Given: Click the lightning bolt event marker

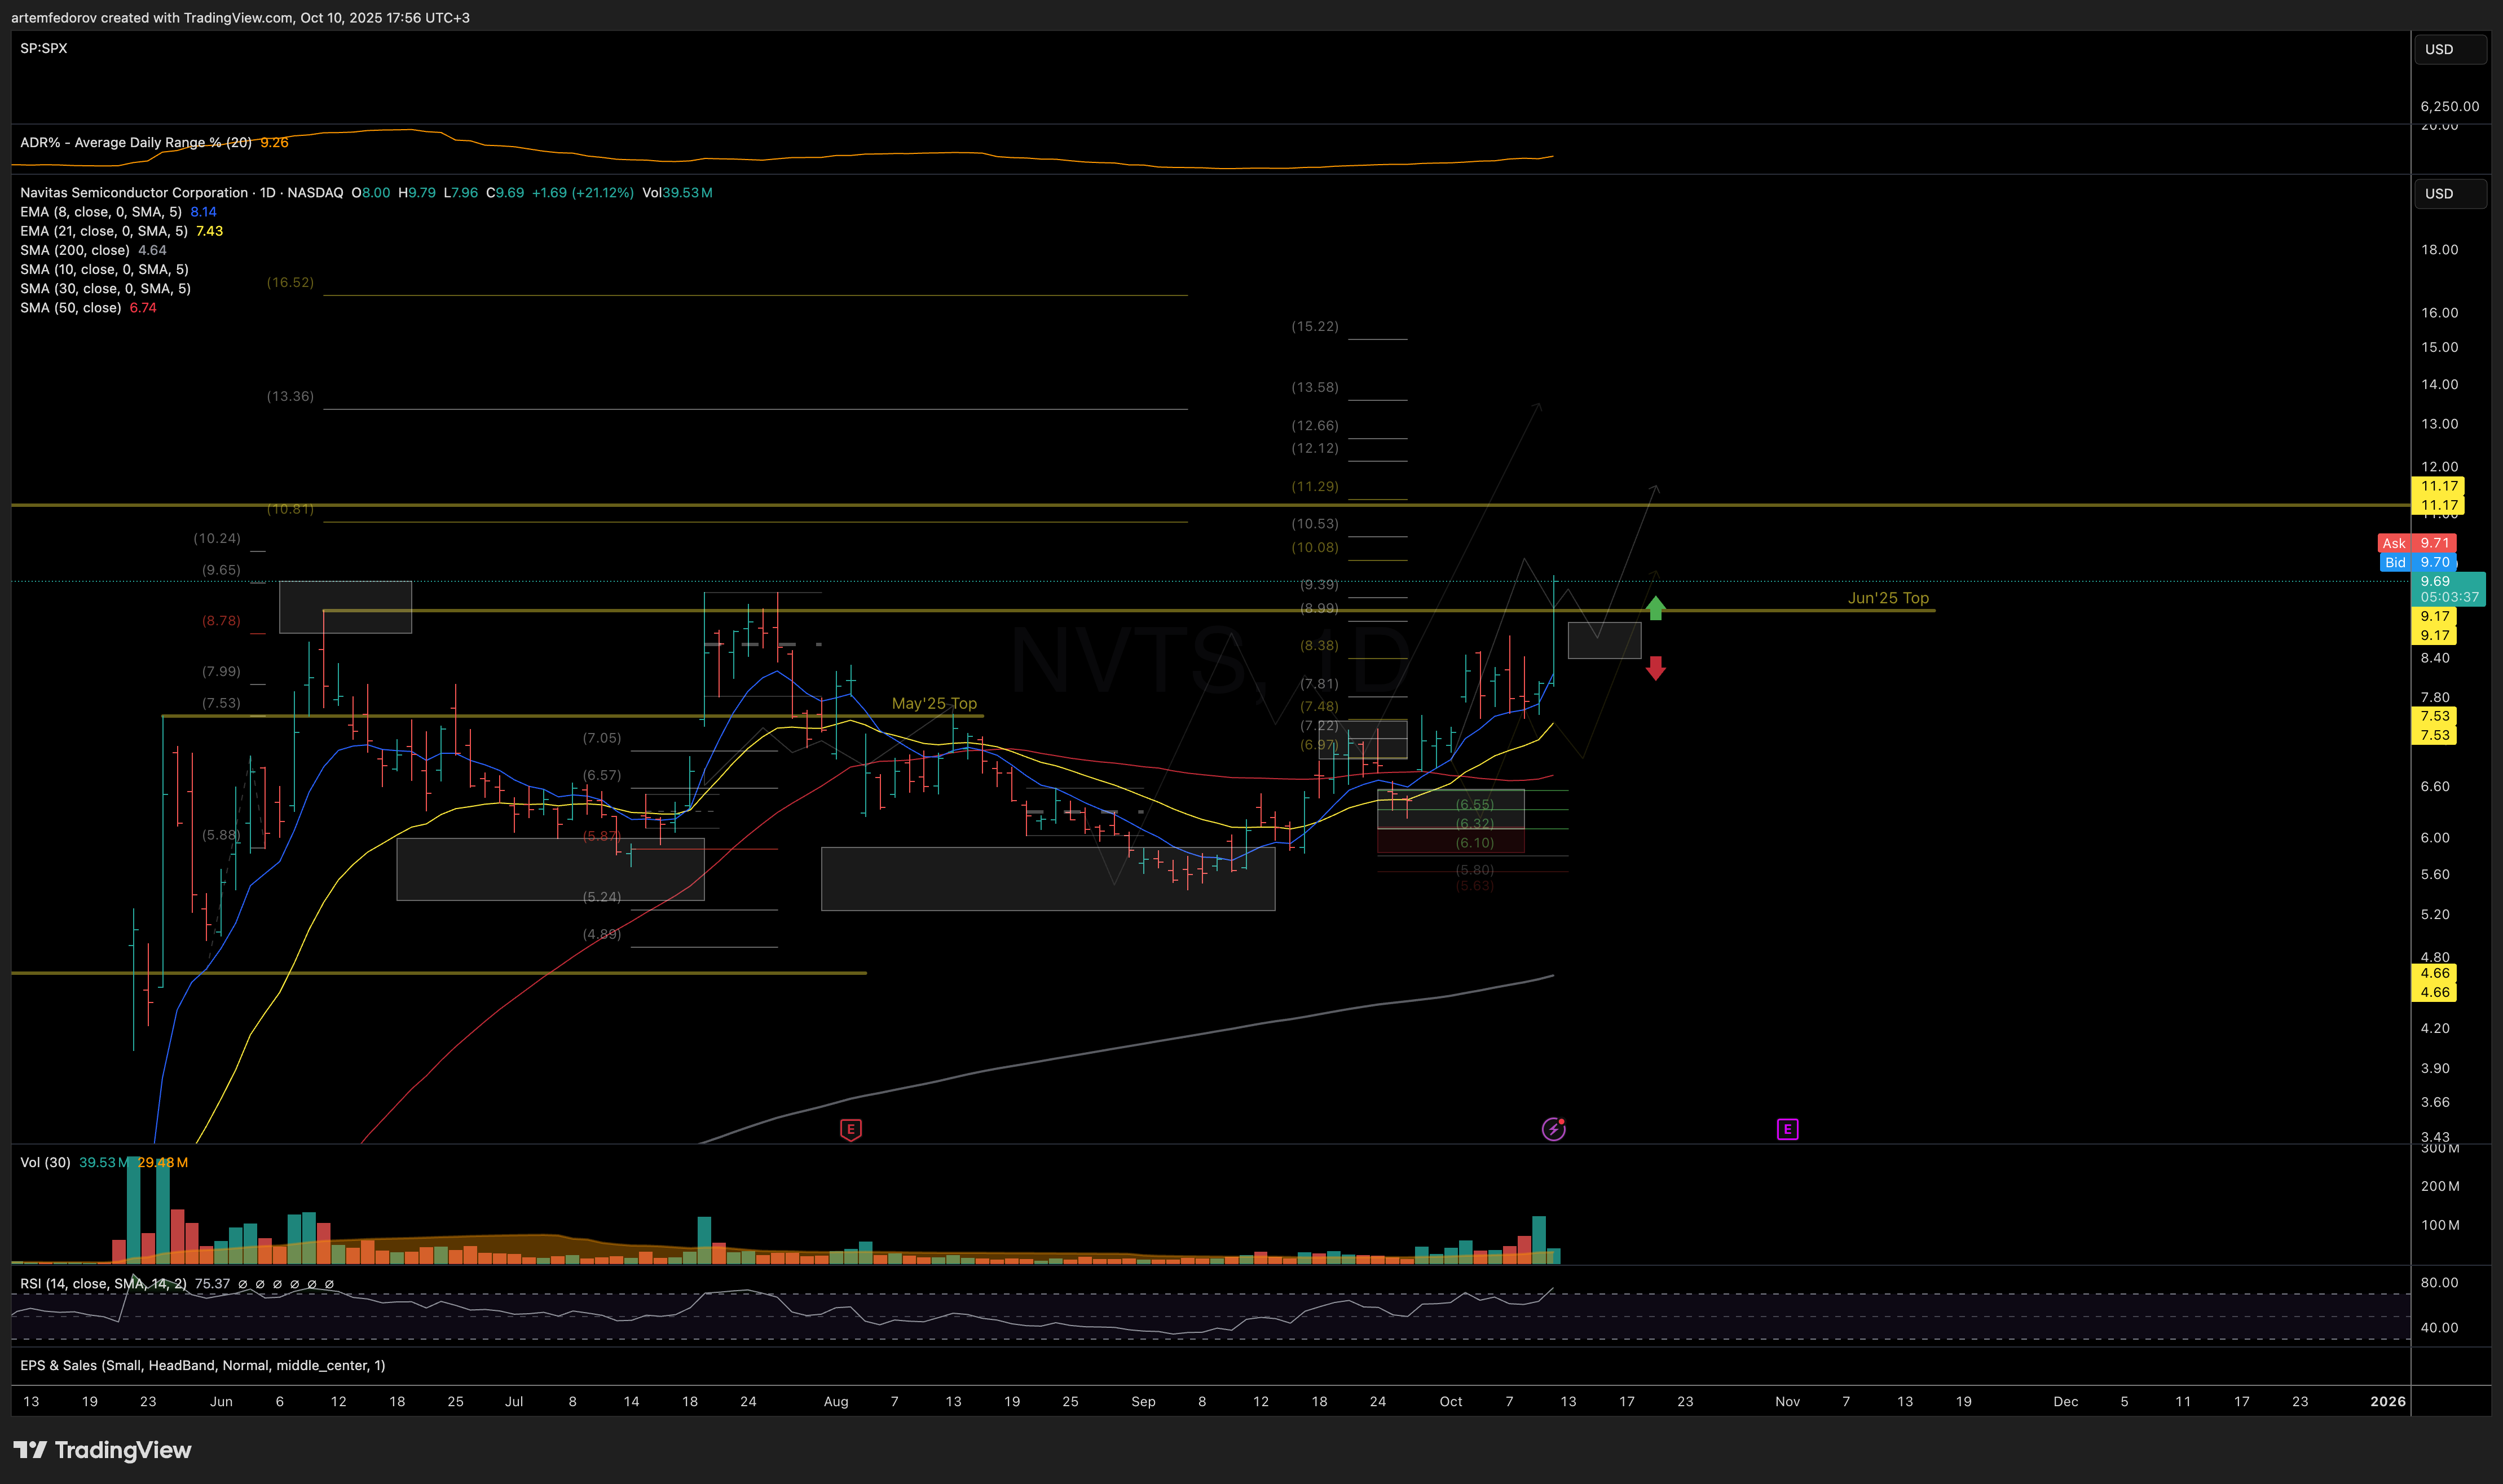Looking at the screenshot, I should 1553,1129.
